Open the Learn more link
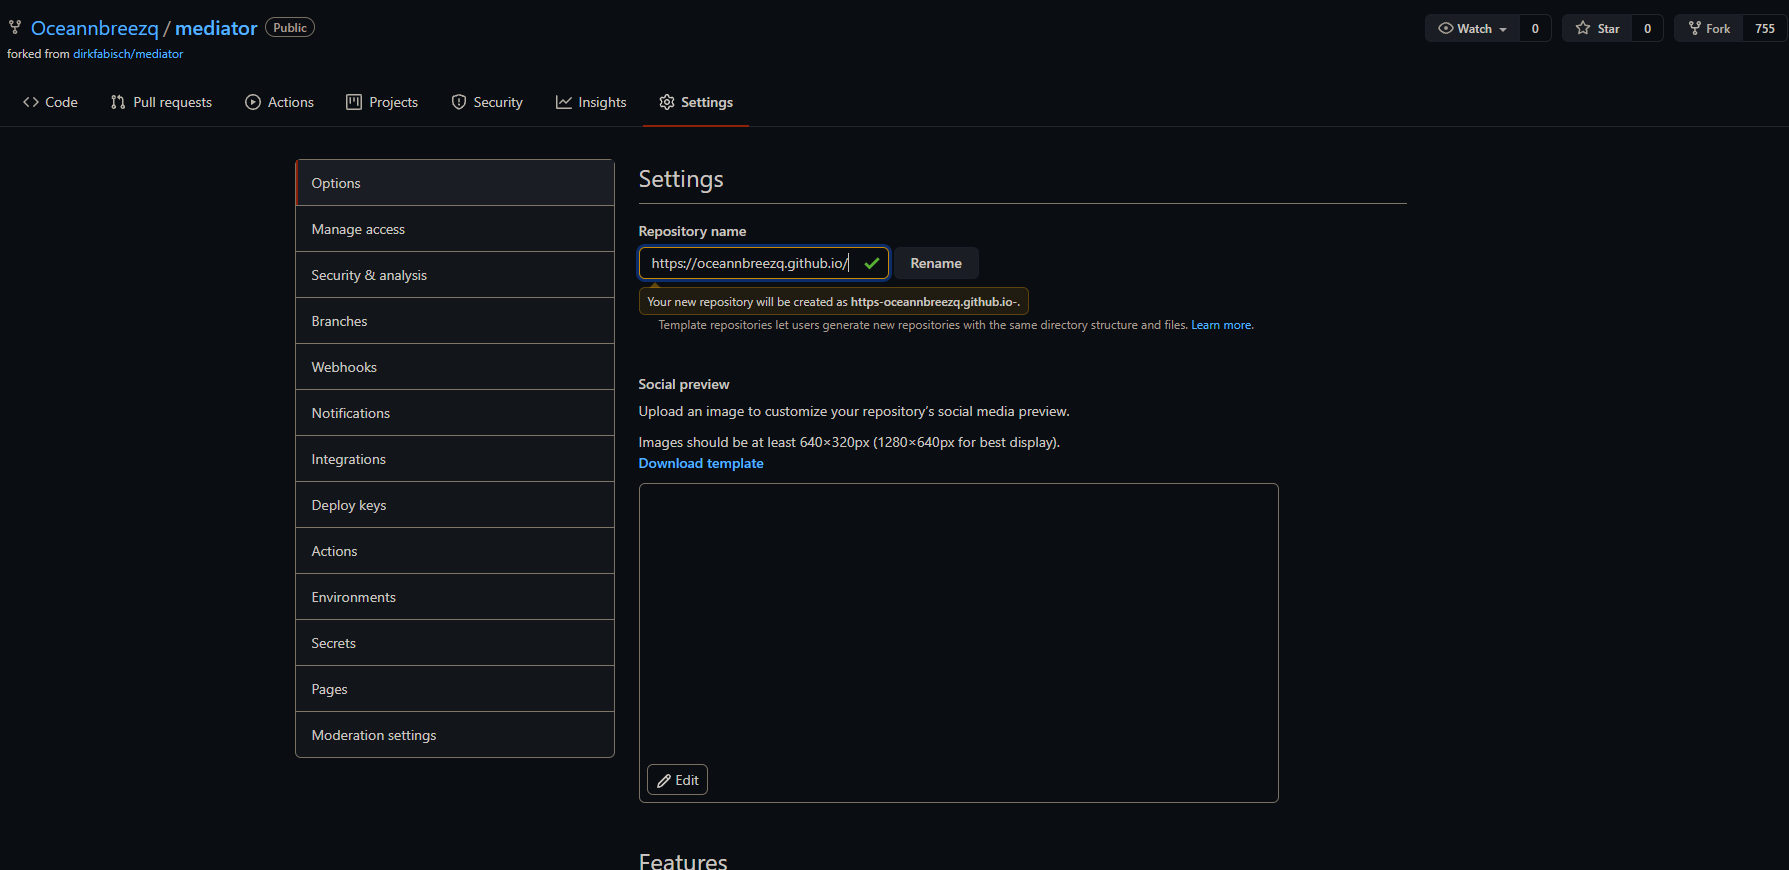The width and height of the screenshot is (1789, 870). coord(1221,325)
